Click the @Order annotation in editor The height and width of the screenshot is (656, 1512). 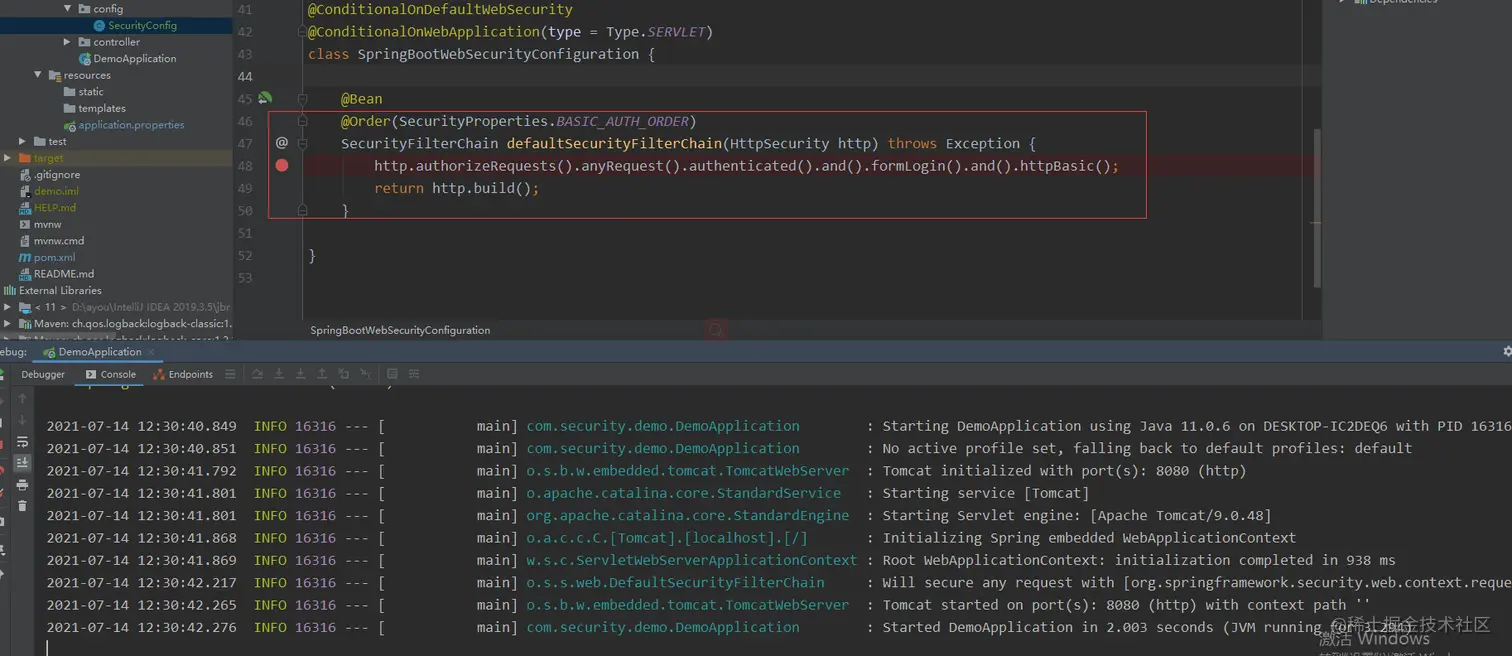(x=366, y=121)
